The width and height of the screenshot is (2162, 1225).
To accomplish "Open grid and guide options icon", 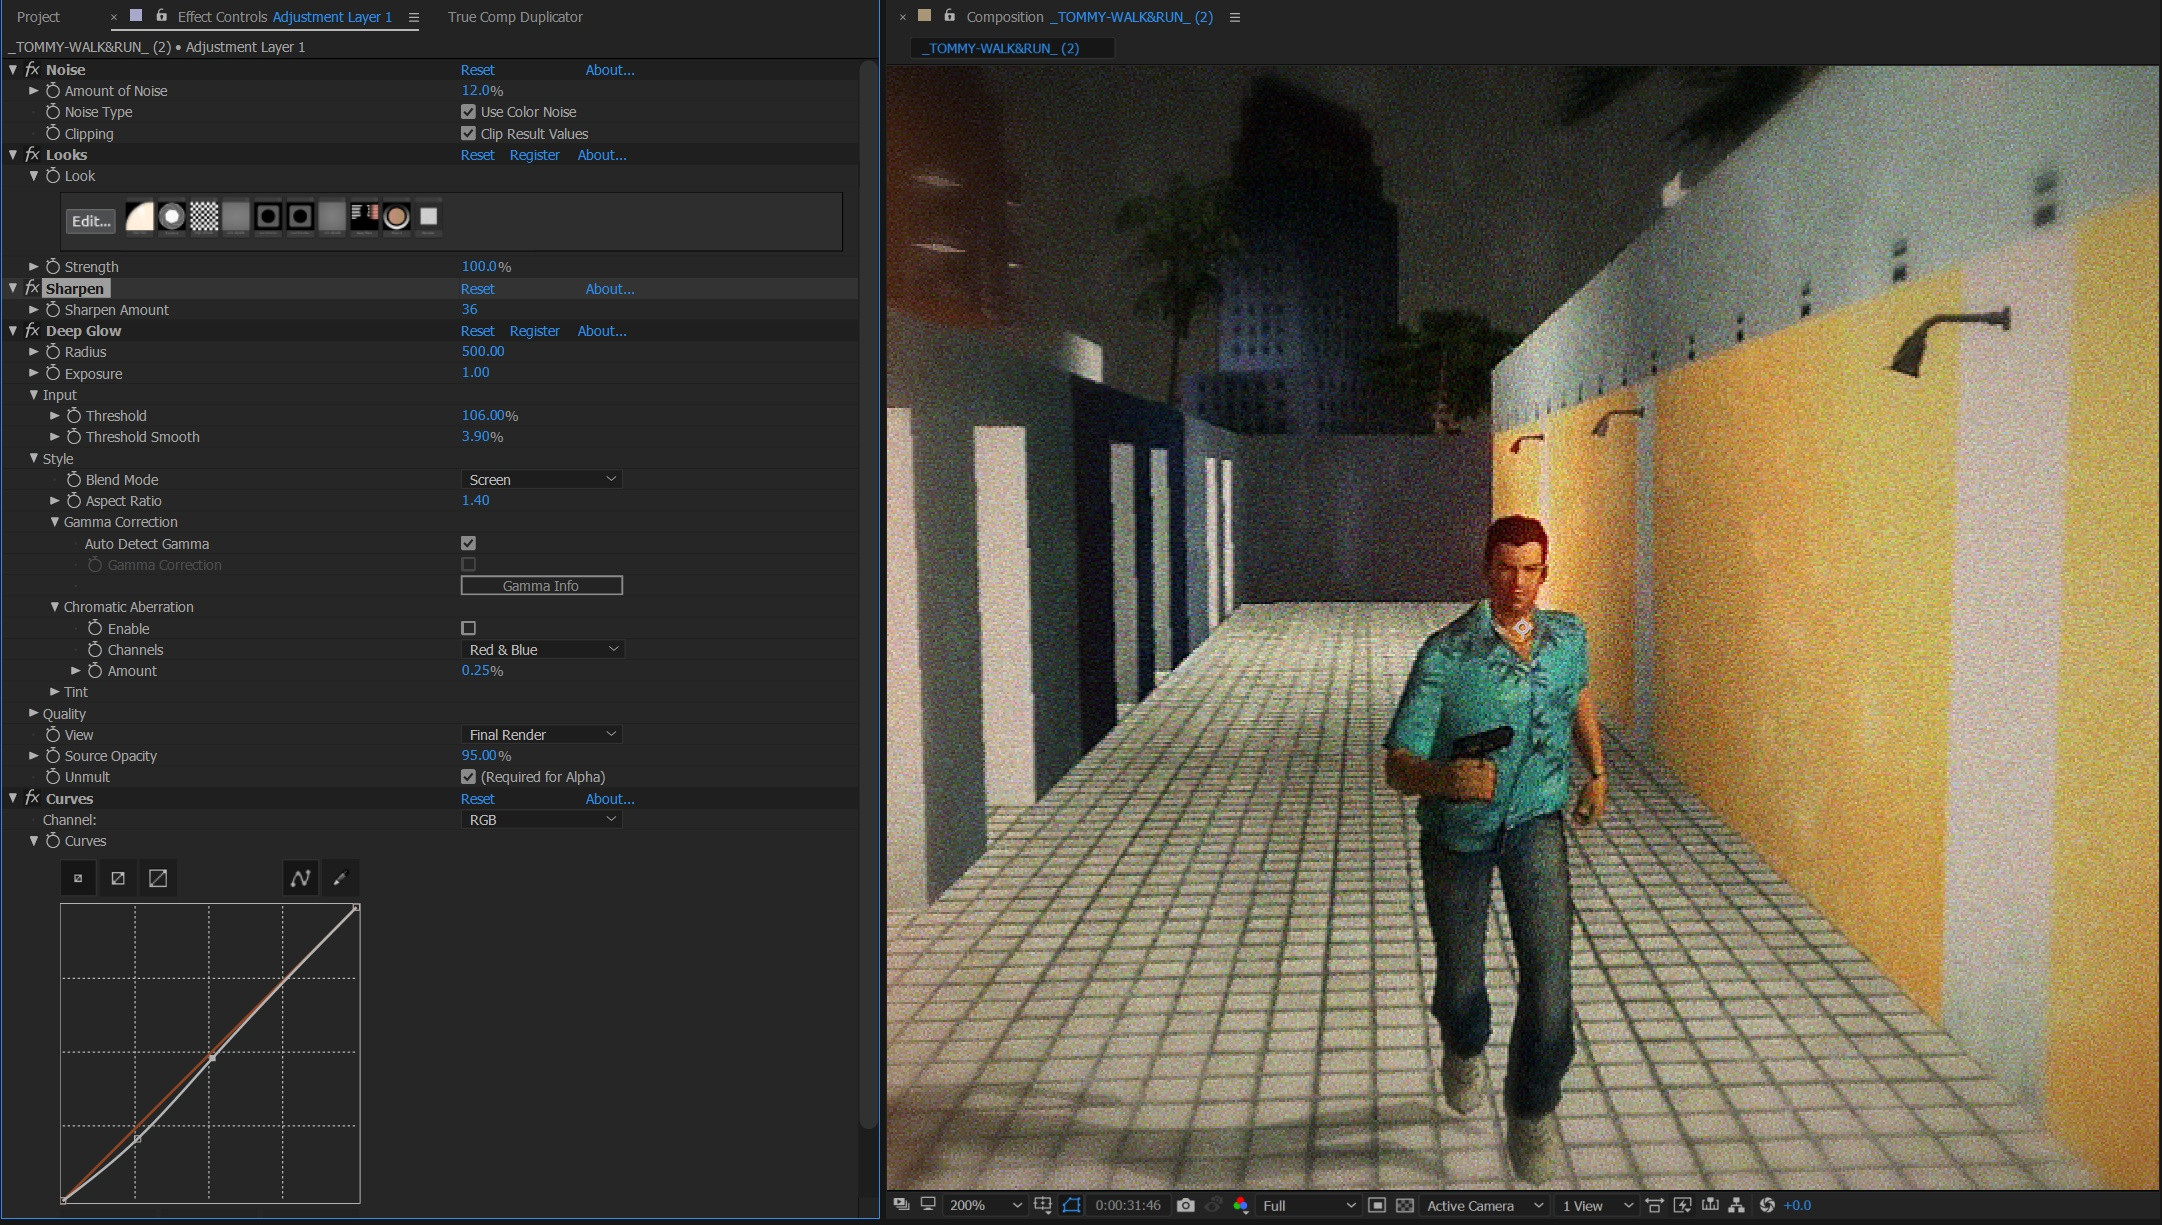I will (x=1043, y=1205).
